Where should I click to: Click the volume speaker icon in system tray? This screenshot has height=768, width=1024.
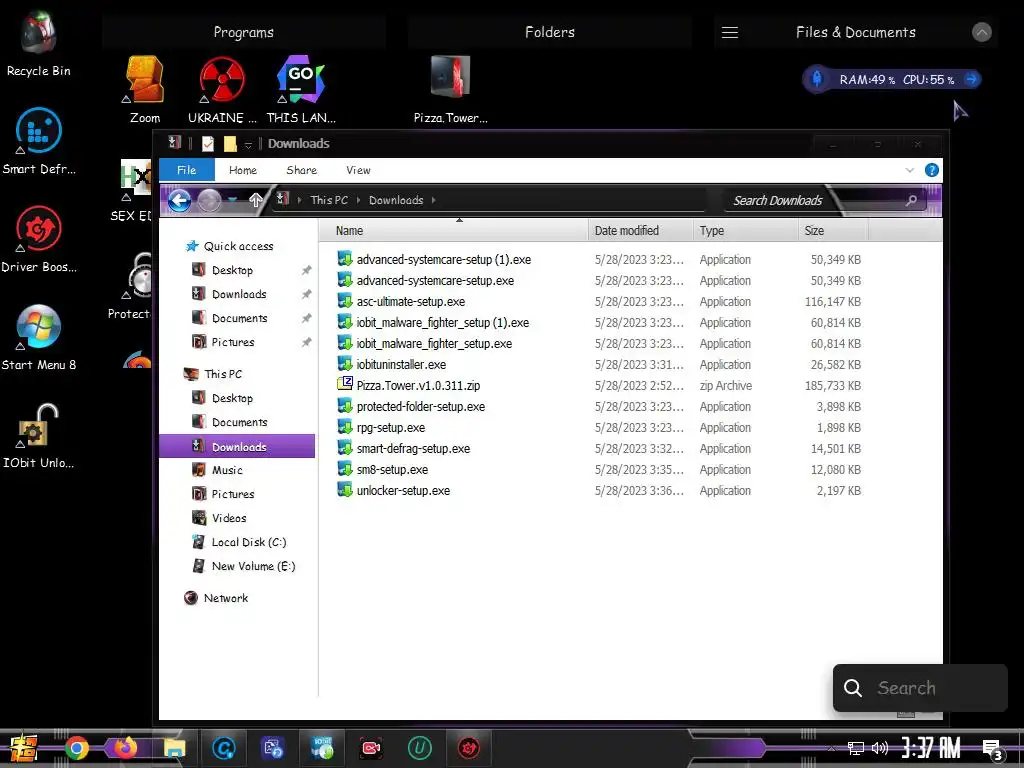point(880,748)
